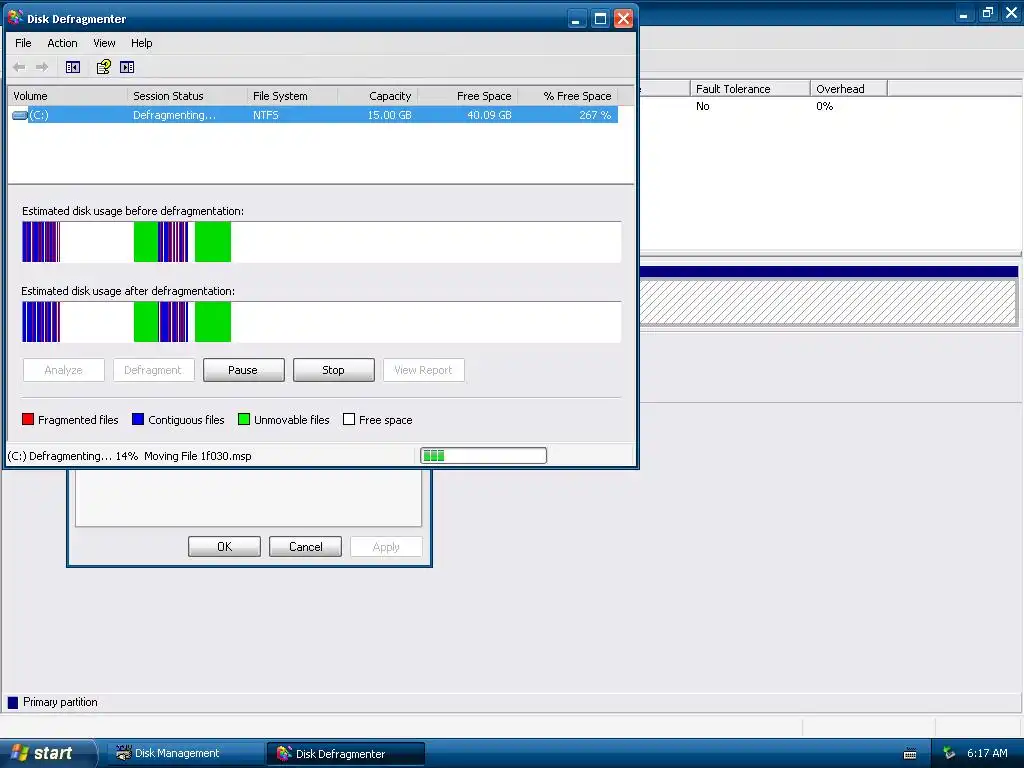Click the View Report button

pyautogui.click(x=424, y=370)
